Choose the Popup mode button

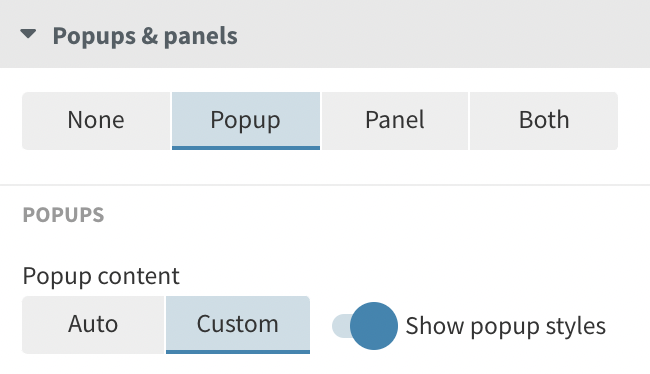246,121
